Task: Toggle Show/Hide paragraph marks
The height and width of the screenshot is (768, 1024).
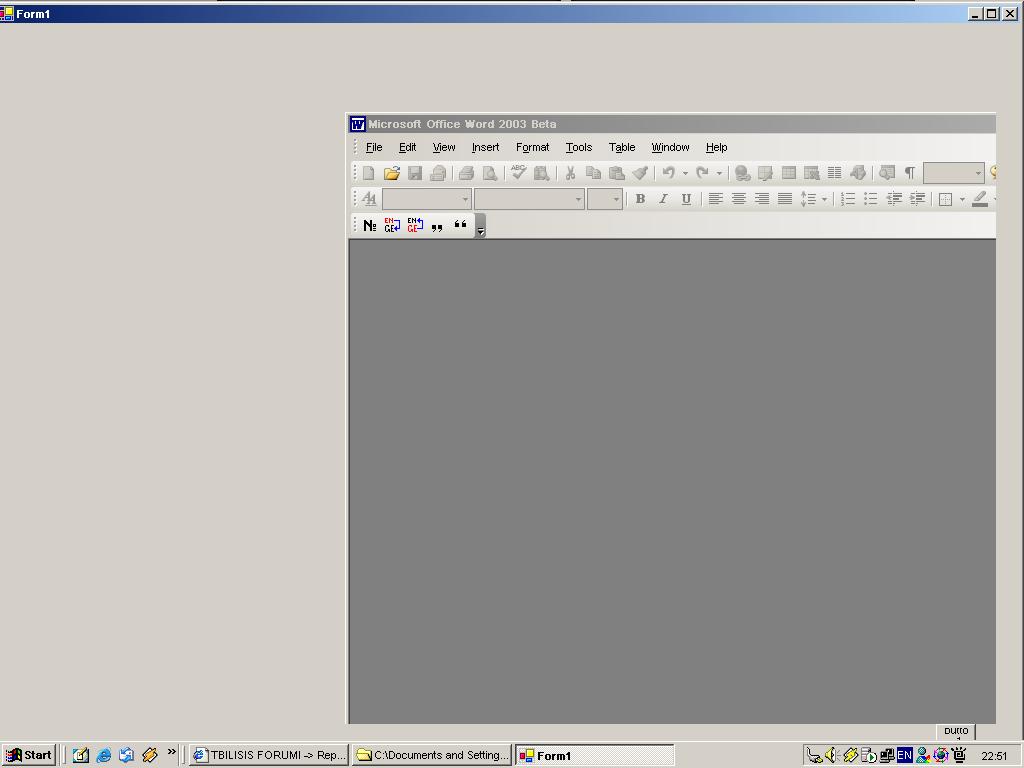Action: coord(909,173)
